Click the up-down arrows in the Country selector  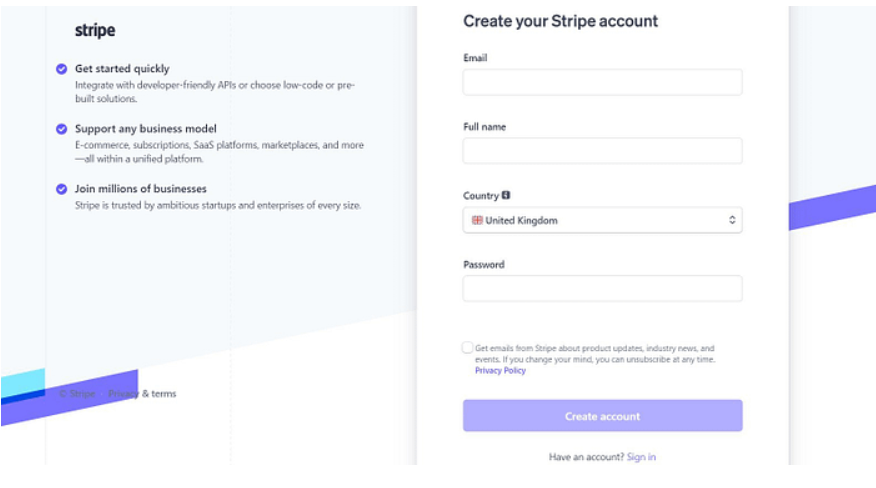[x=732, y=220]
